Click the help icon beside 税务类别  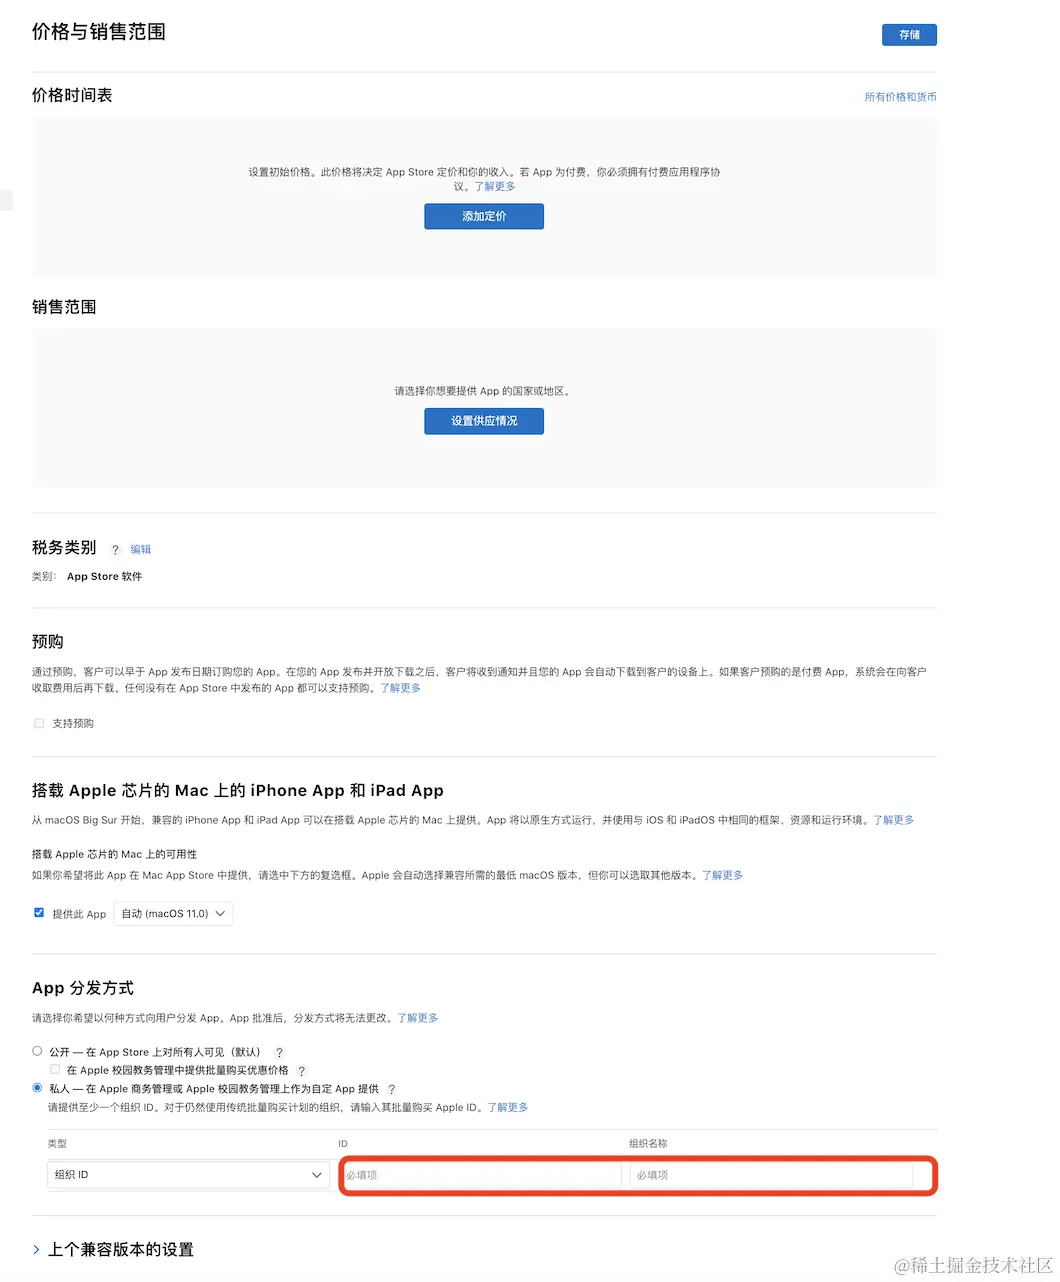click(x=115, y=550)
